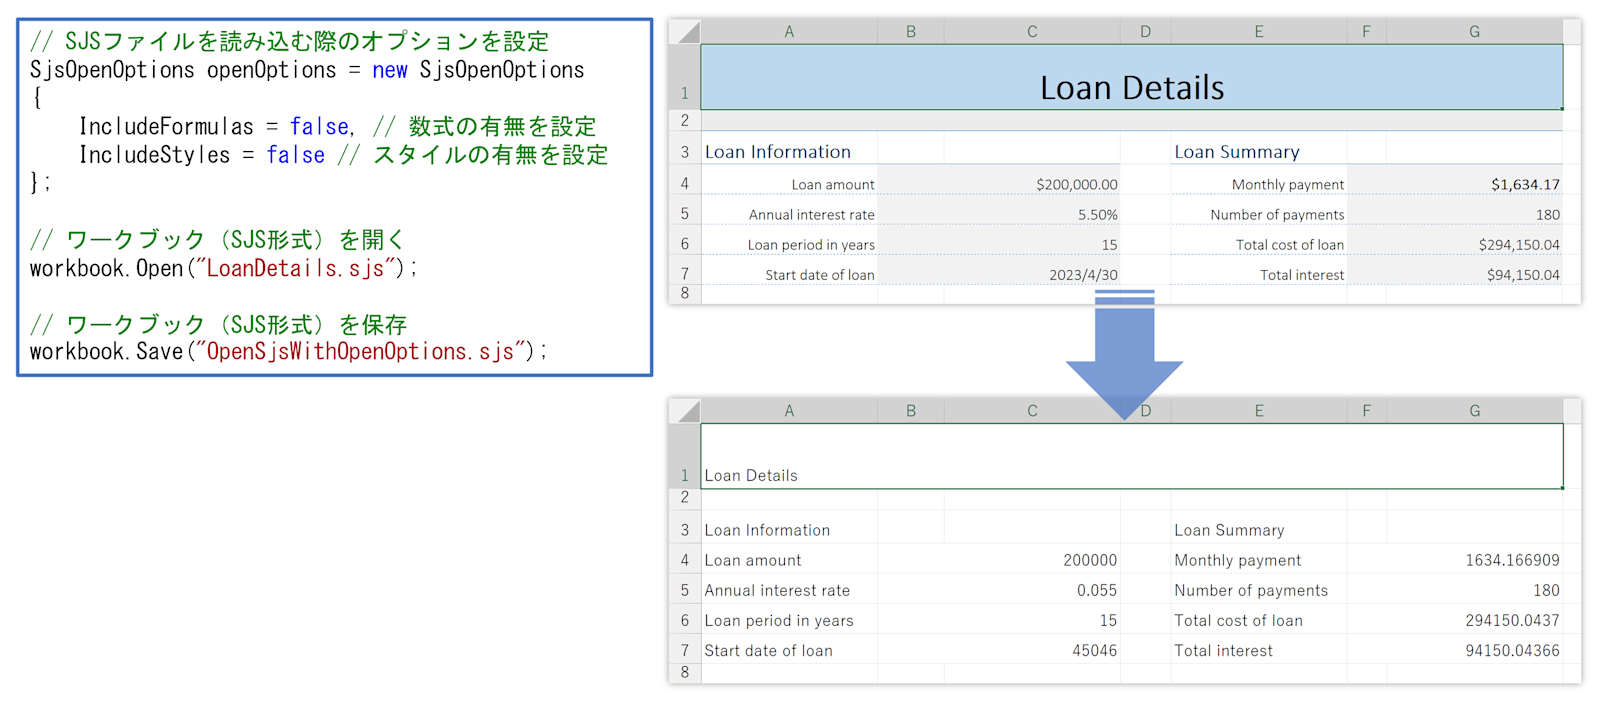Click the '94150.04366' cell in the bottom sheet
The image size is (1600, 702).
(x=1474, y=650)
